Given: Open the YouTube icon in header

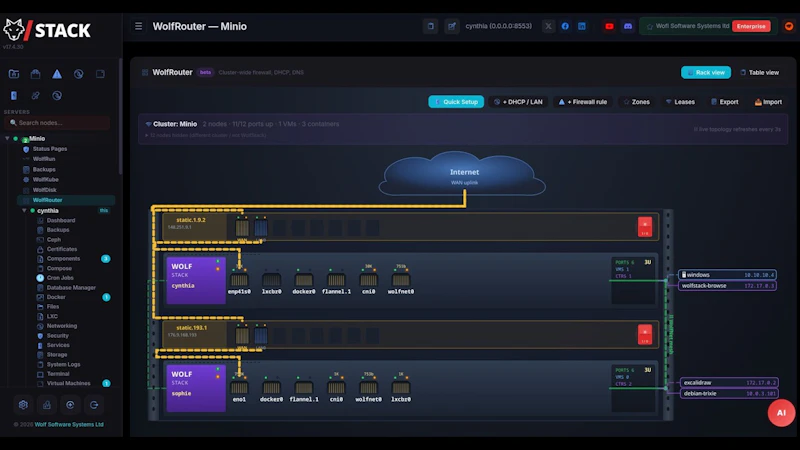Looking at the screenshot, I should click(609, 26).
